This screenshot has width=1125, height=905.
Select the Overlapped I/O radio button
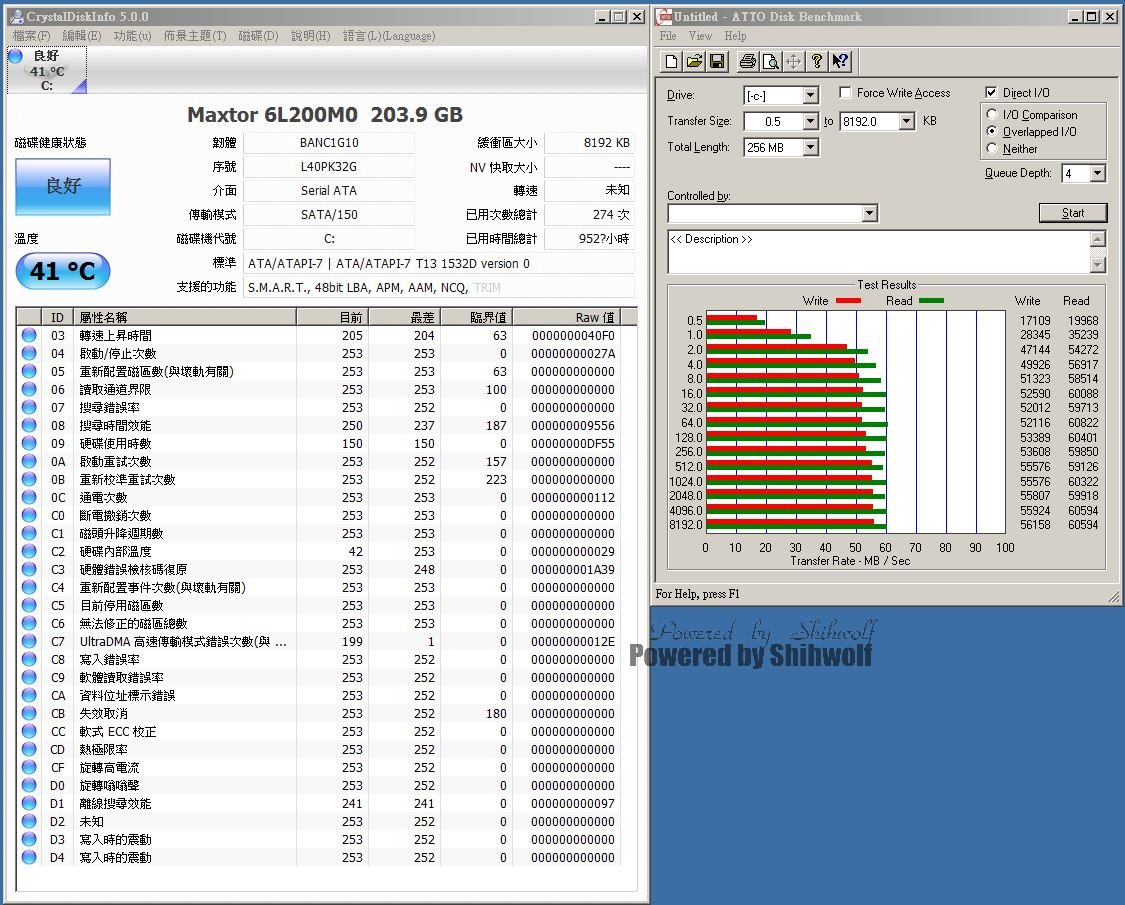992,131
